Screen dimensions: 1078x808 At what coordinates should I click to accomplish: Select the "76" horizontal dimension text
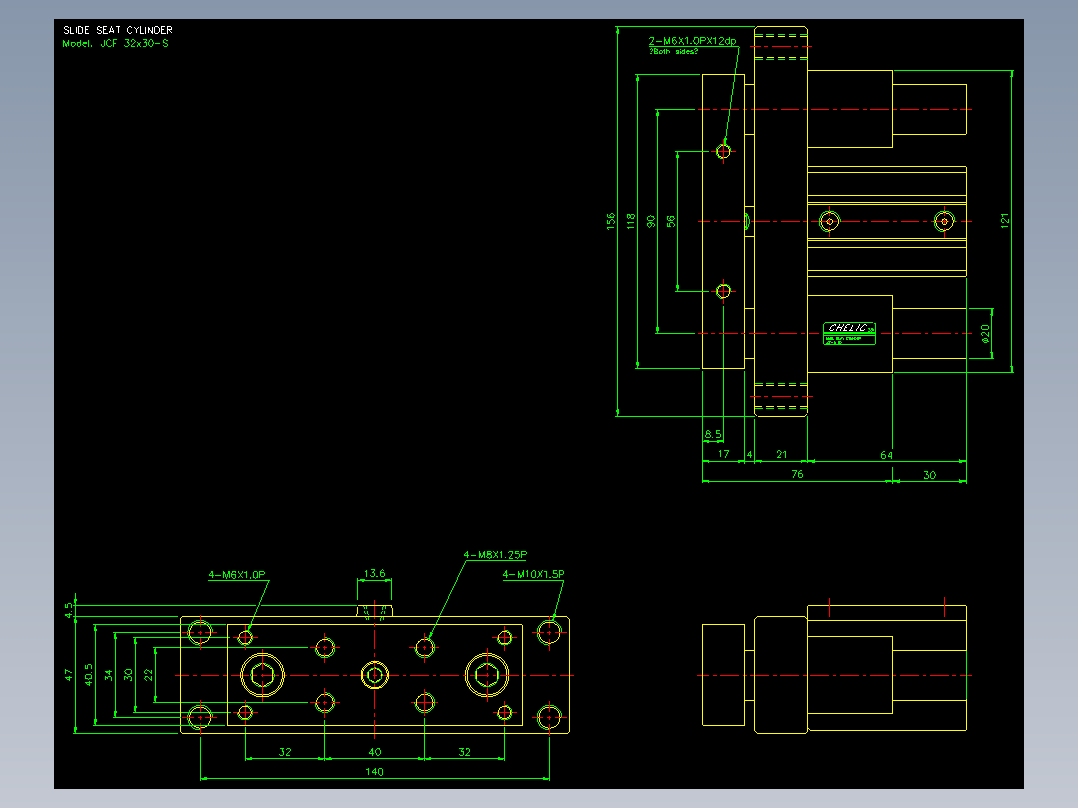797,474
